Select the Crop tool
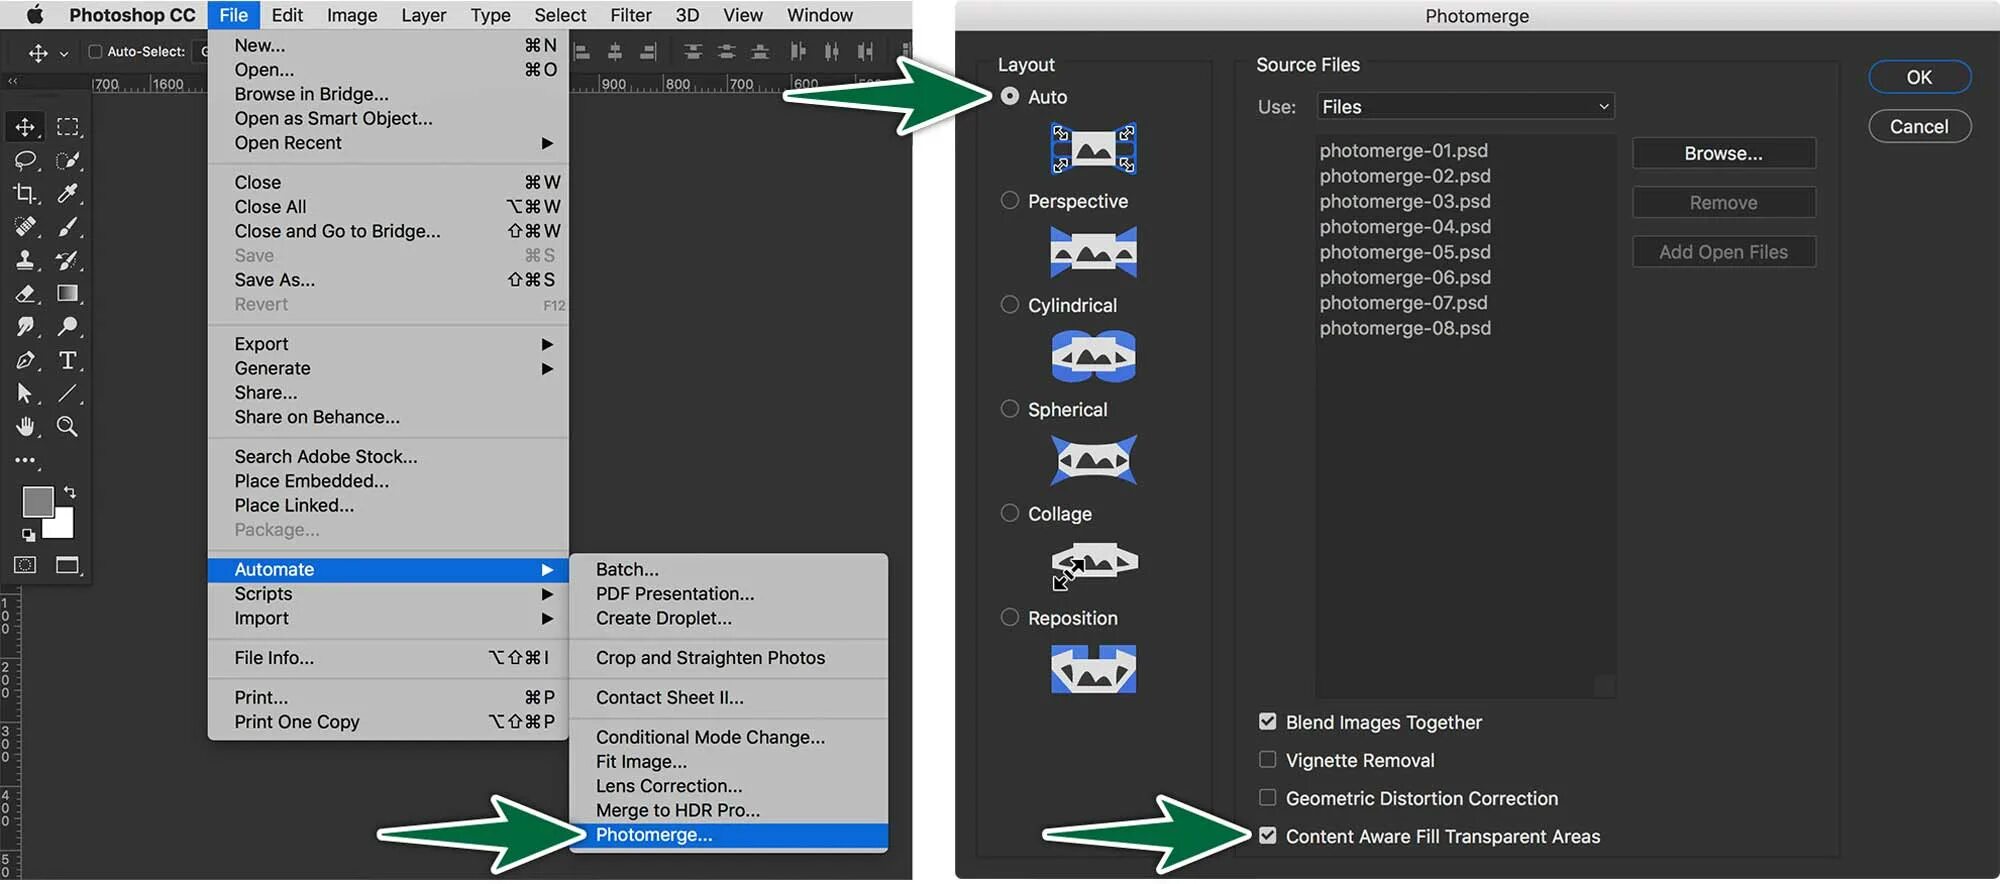The image size is (2000, 884). pos(25,193)
